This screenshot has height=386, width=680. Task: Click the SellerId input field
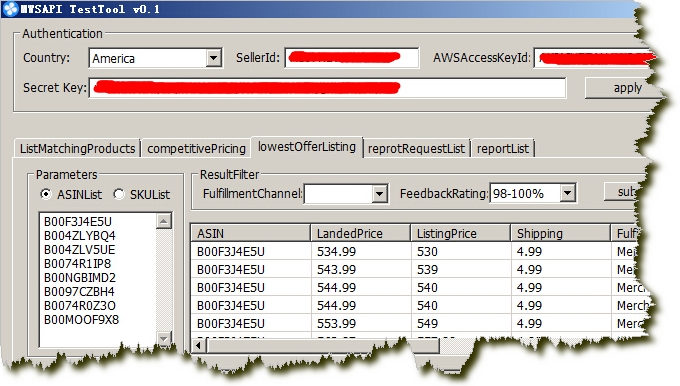coord(352,58)
